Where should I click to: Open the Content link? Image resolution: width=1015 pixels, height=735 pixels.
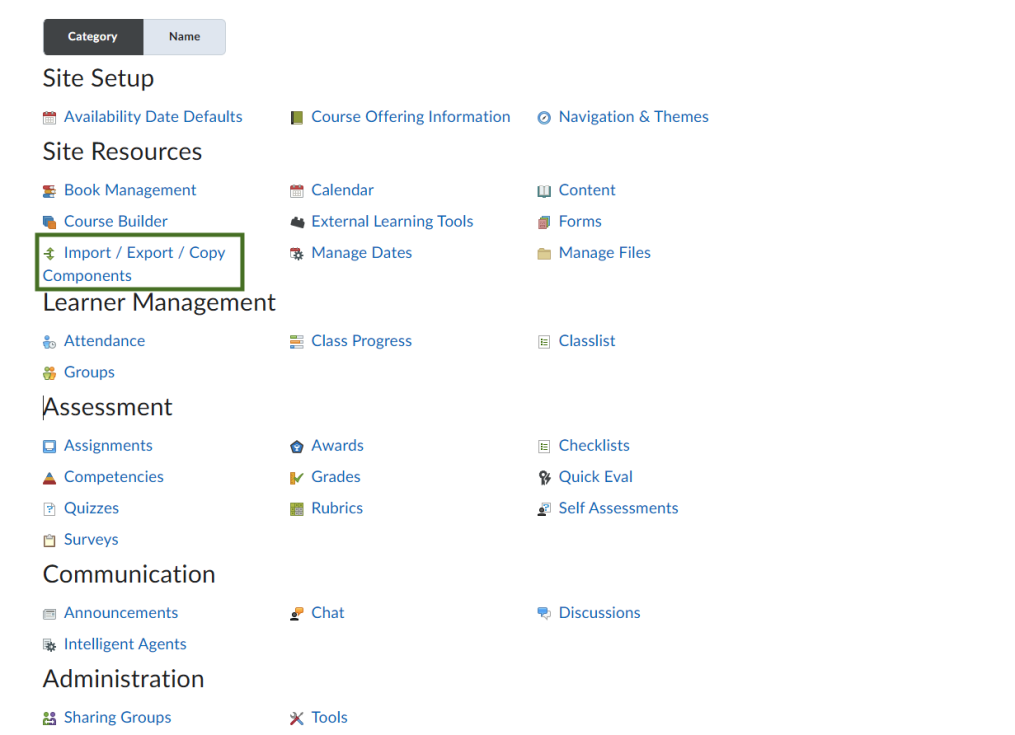pyautogui.click(x=587, y=190)
